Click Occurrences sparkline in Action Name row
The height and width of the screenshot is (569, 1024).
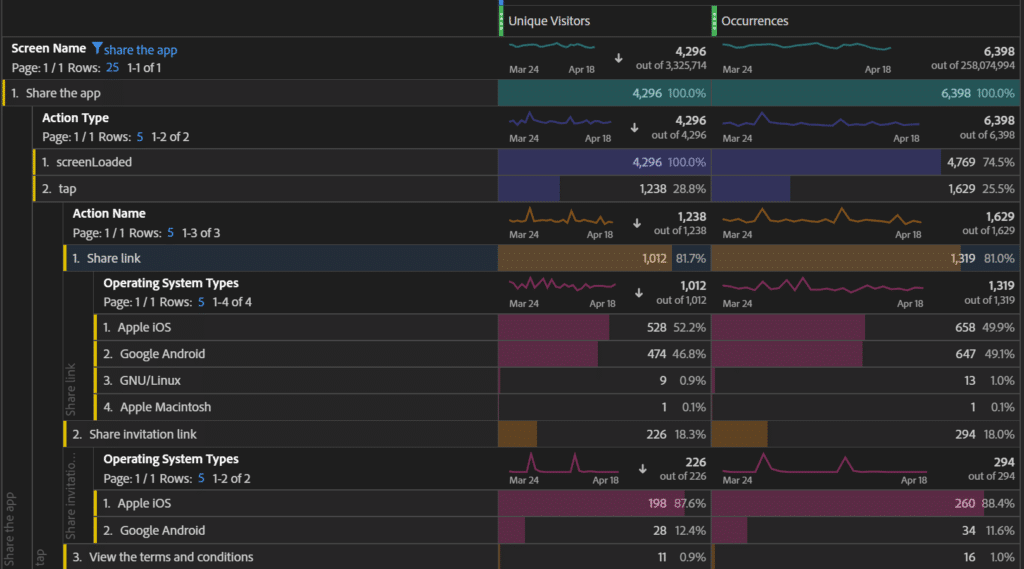click(822, 217)
